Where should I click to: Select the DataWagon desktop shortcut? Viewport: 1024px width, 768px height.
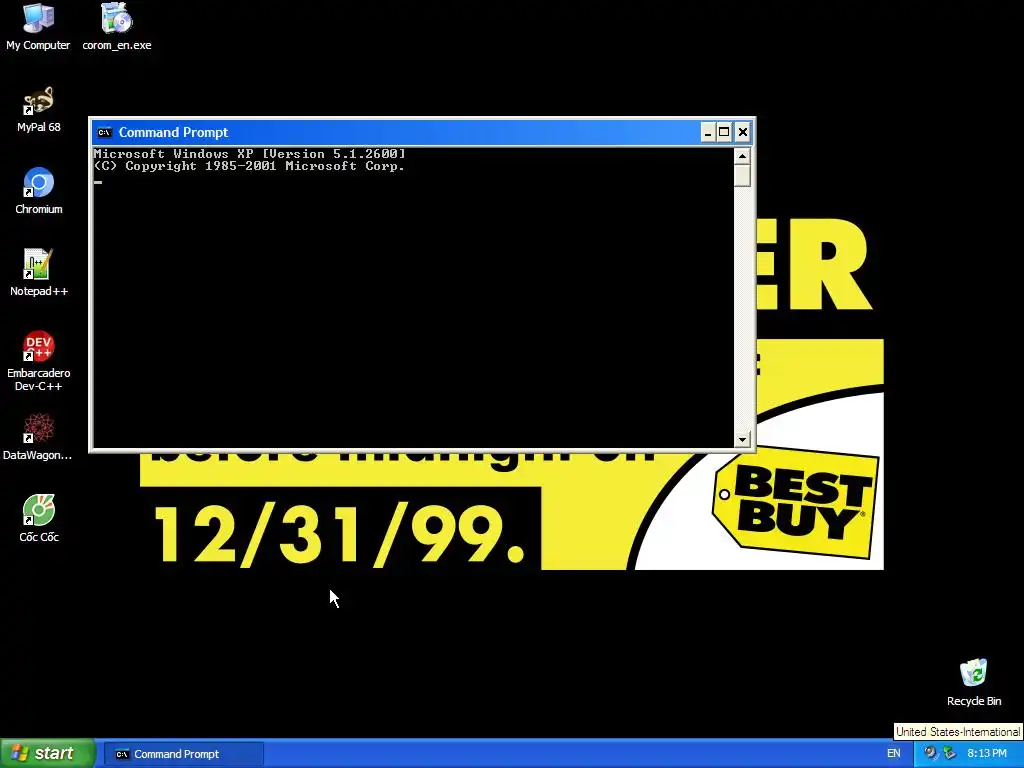[39, 437]
